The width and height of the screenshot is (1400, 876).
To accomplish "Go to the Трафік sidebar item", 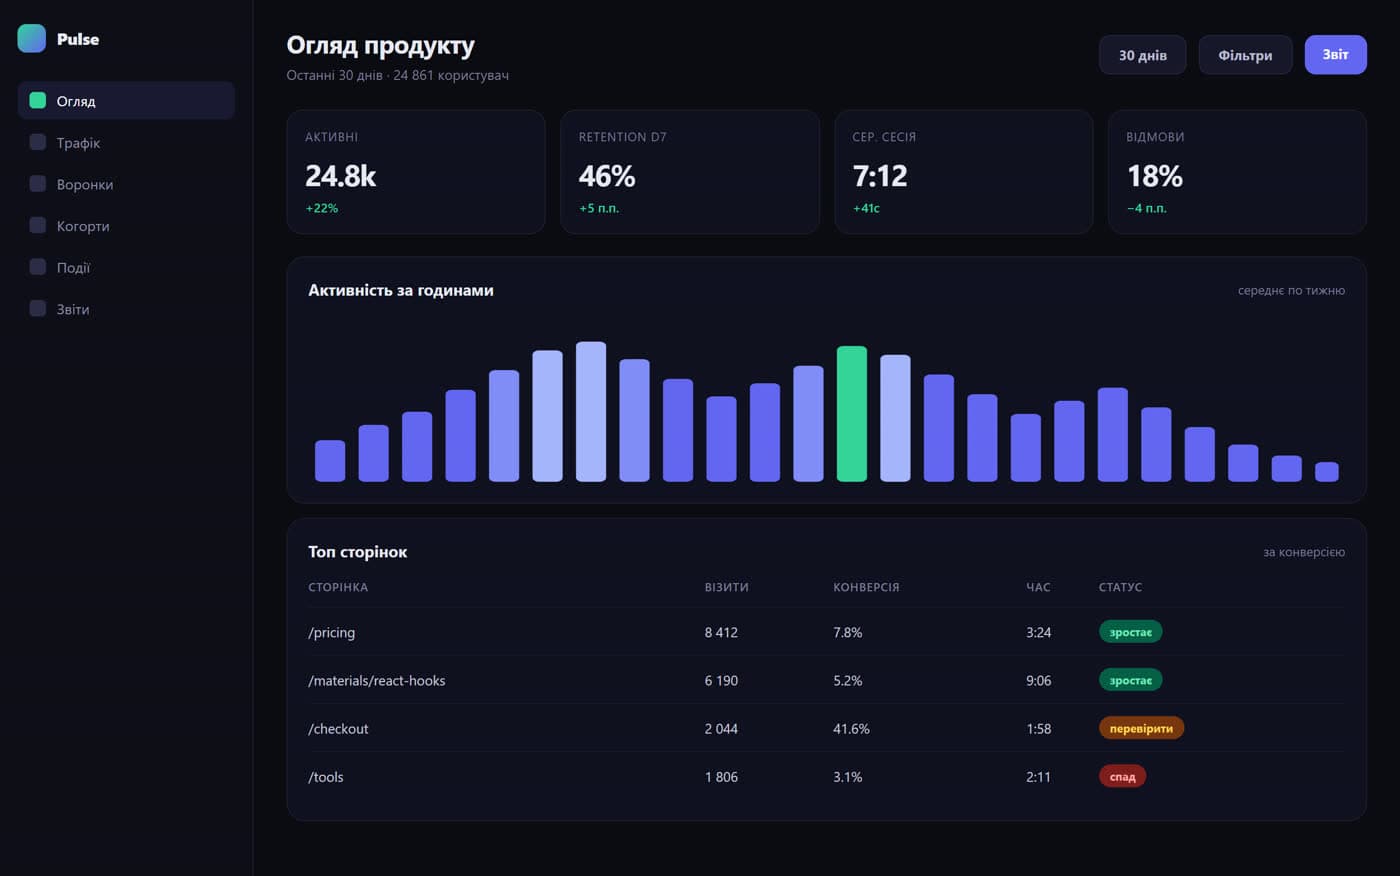I will 126,143.
